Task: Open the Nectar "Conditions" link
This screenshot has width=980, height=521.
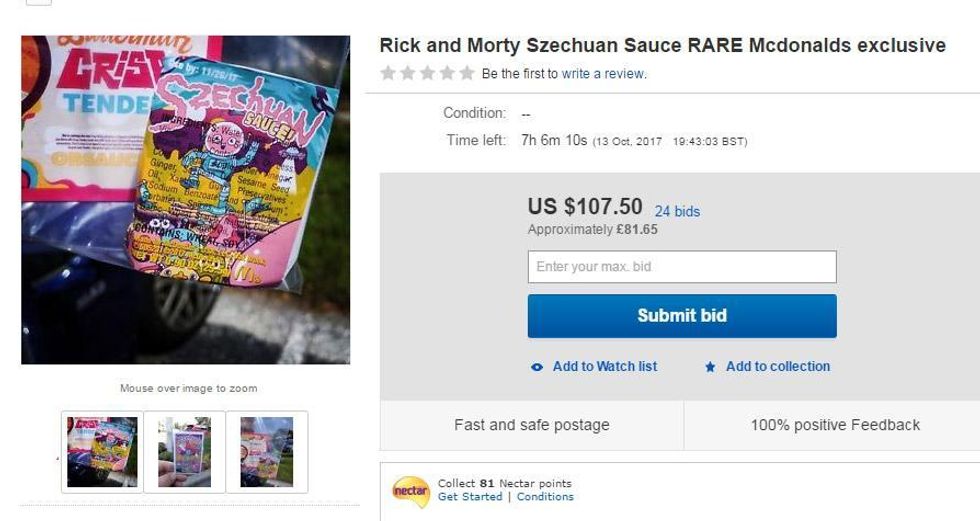Action: [x=545, y=497]
